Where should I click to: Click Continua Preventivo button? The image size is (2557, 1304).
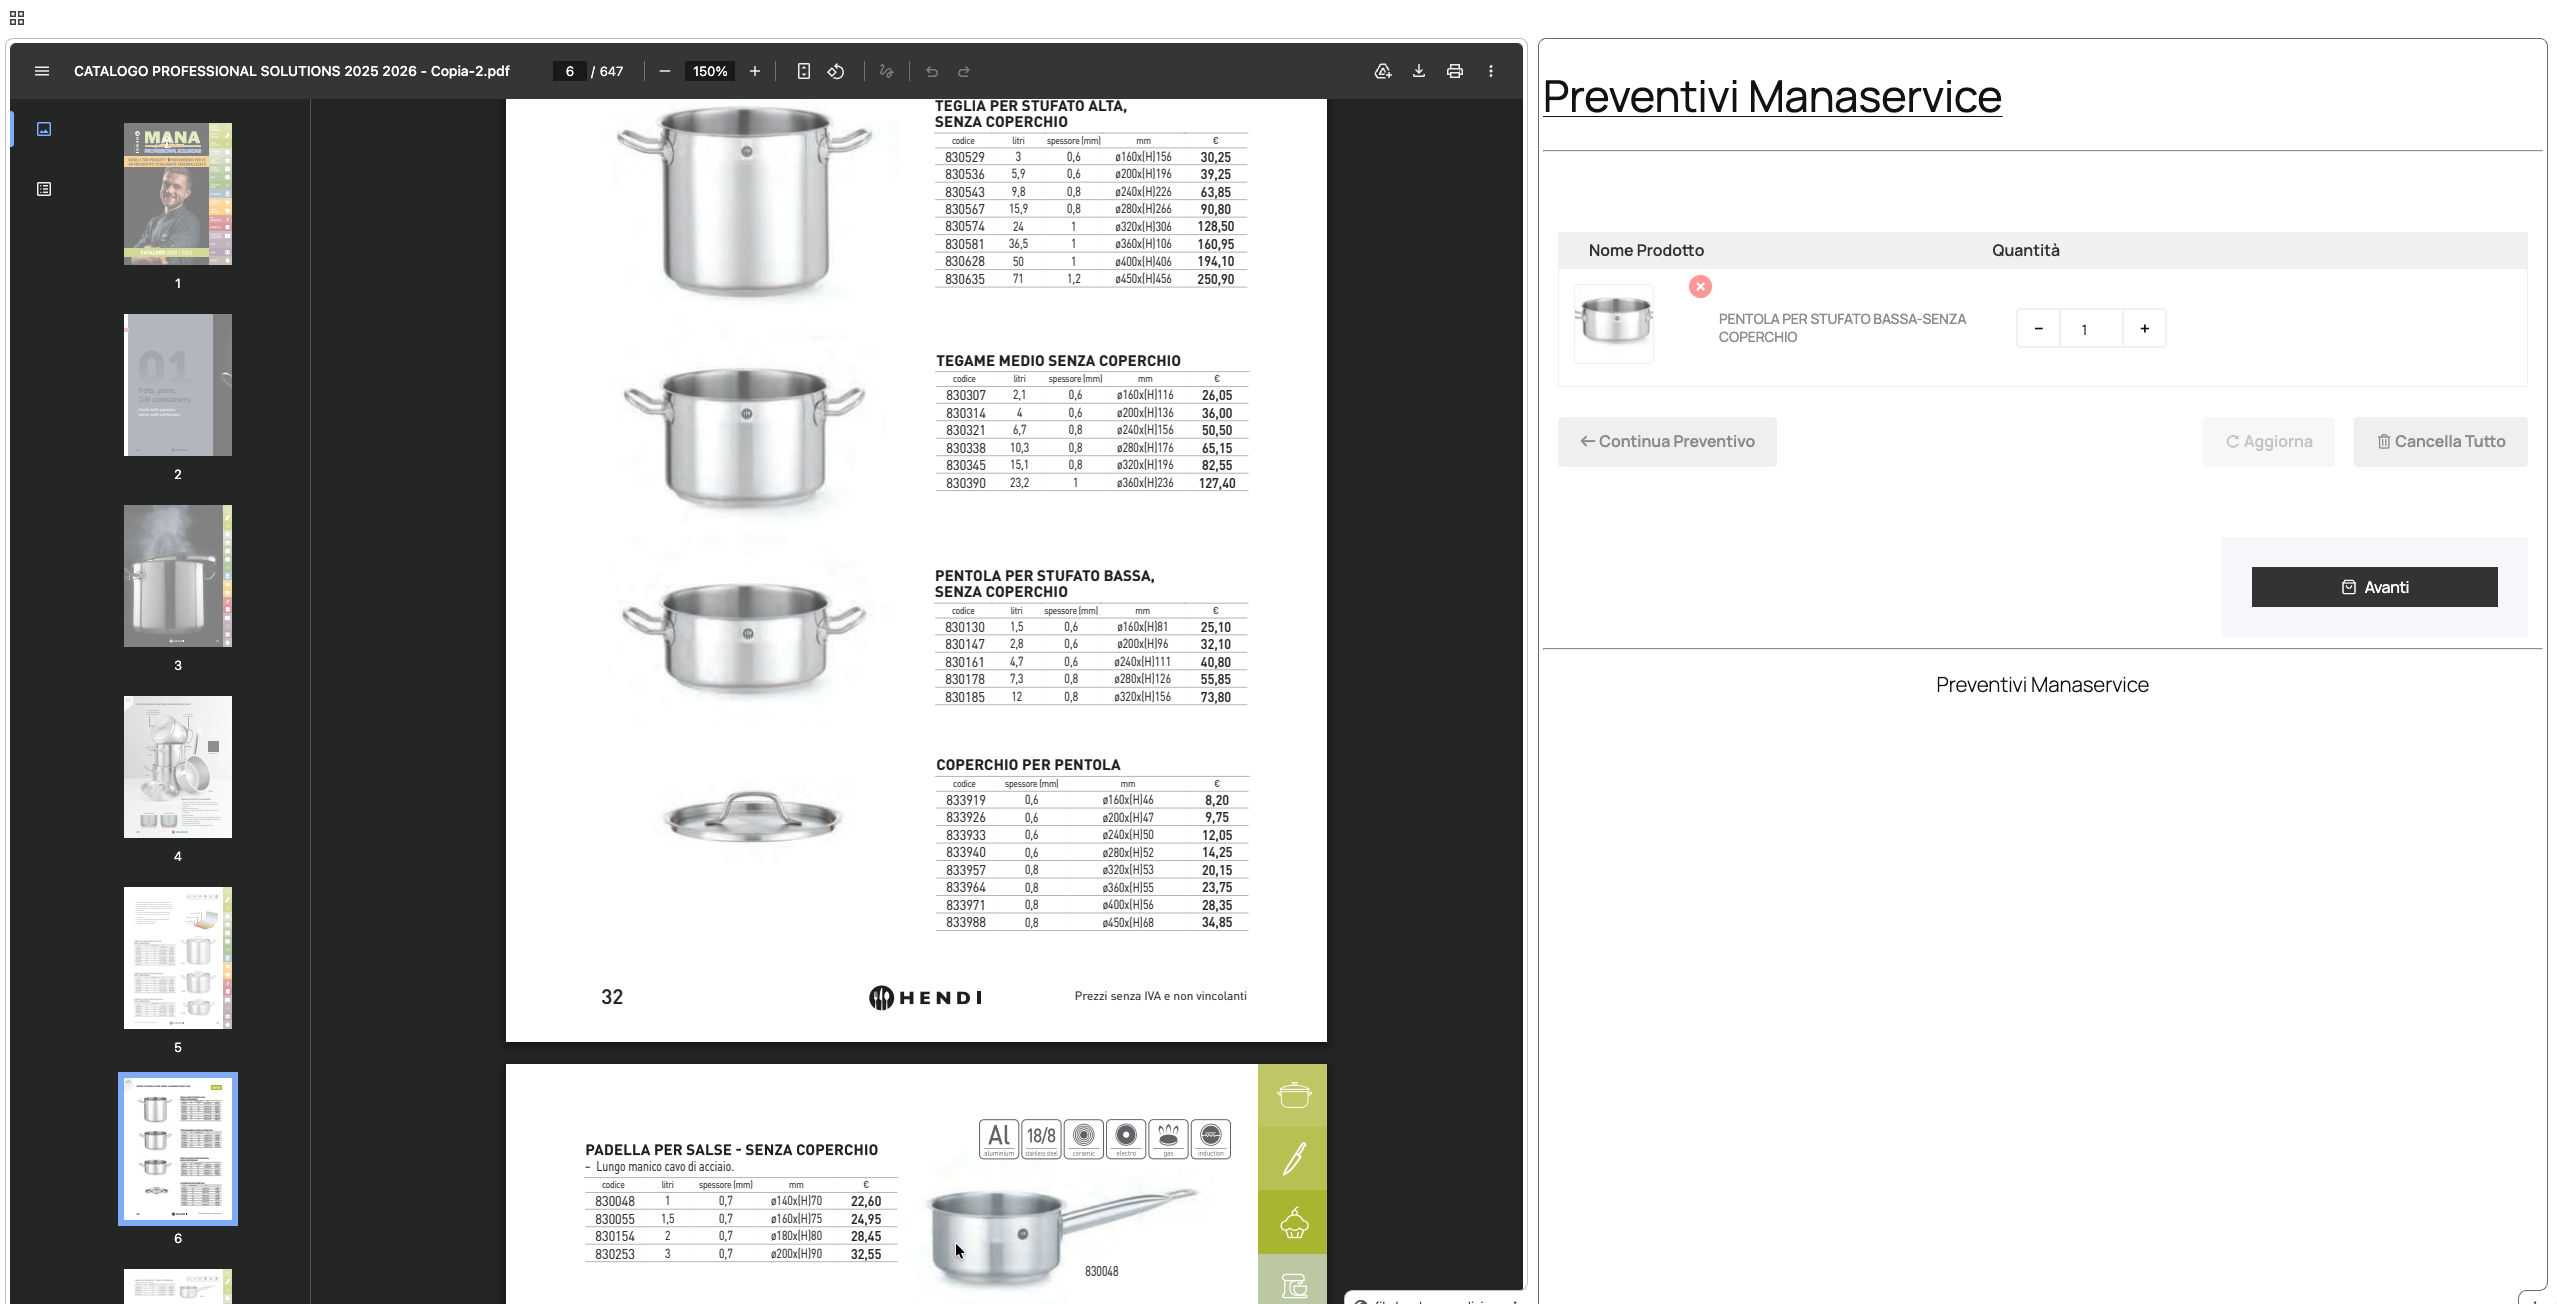1667,442
